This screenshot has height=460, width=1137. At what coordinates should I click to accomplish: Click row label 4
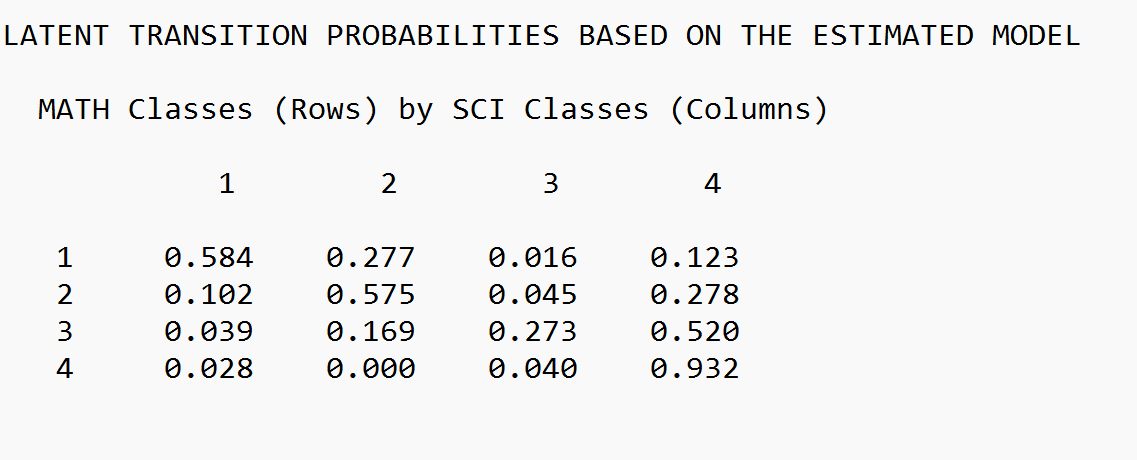coord(65,369)
